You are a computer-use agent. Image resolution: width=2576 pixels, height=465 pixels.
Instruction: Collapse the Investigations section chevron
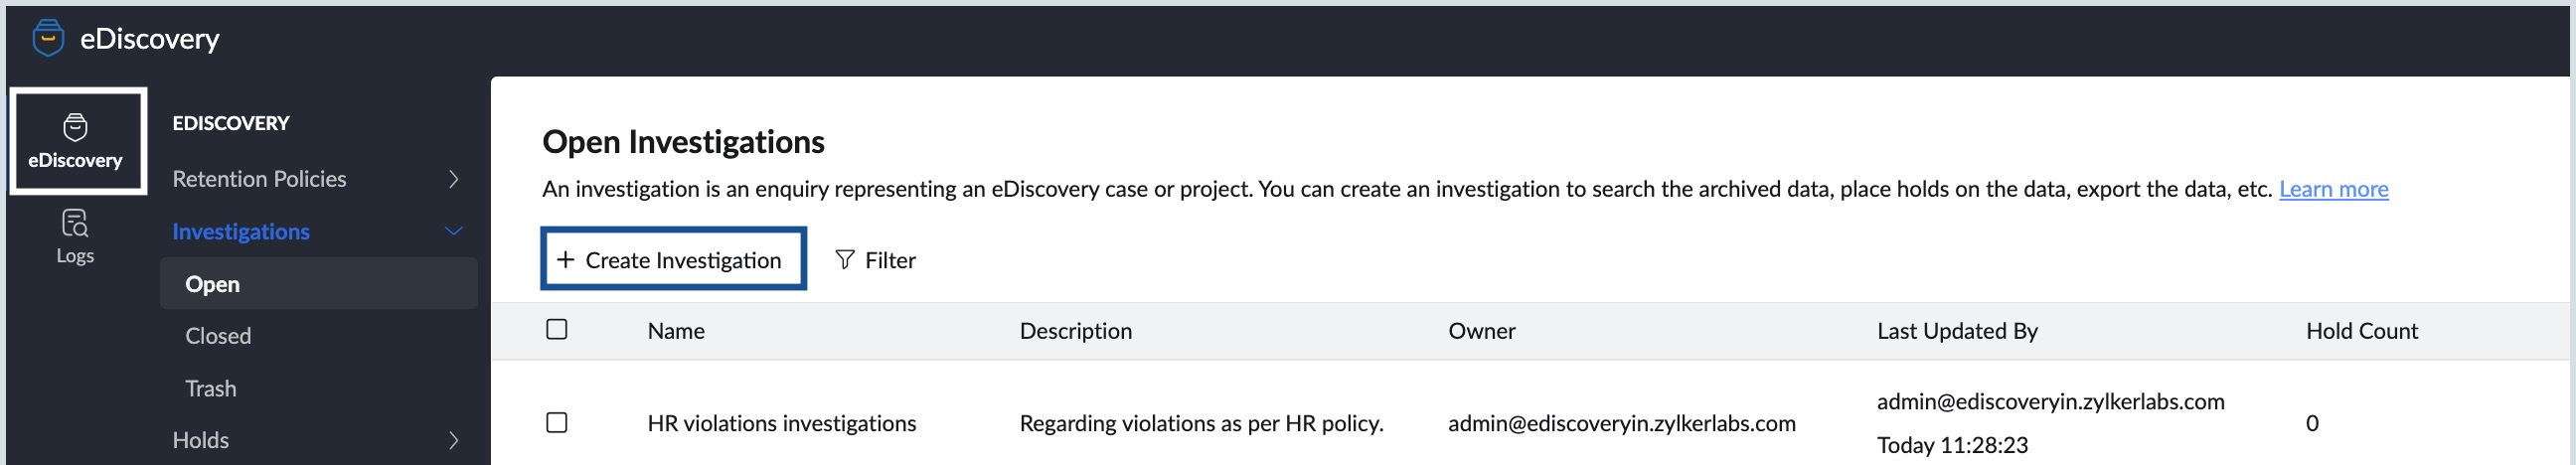pos(454,232)
